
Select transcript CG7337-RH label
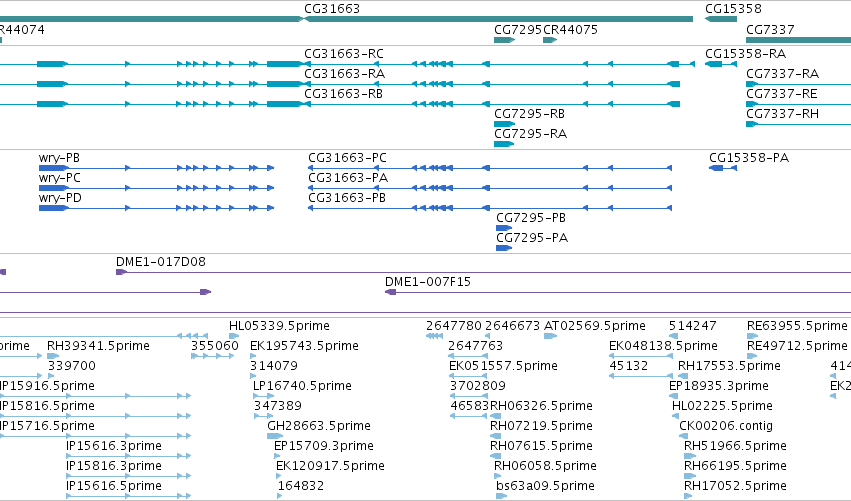[x=782, y=114]
